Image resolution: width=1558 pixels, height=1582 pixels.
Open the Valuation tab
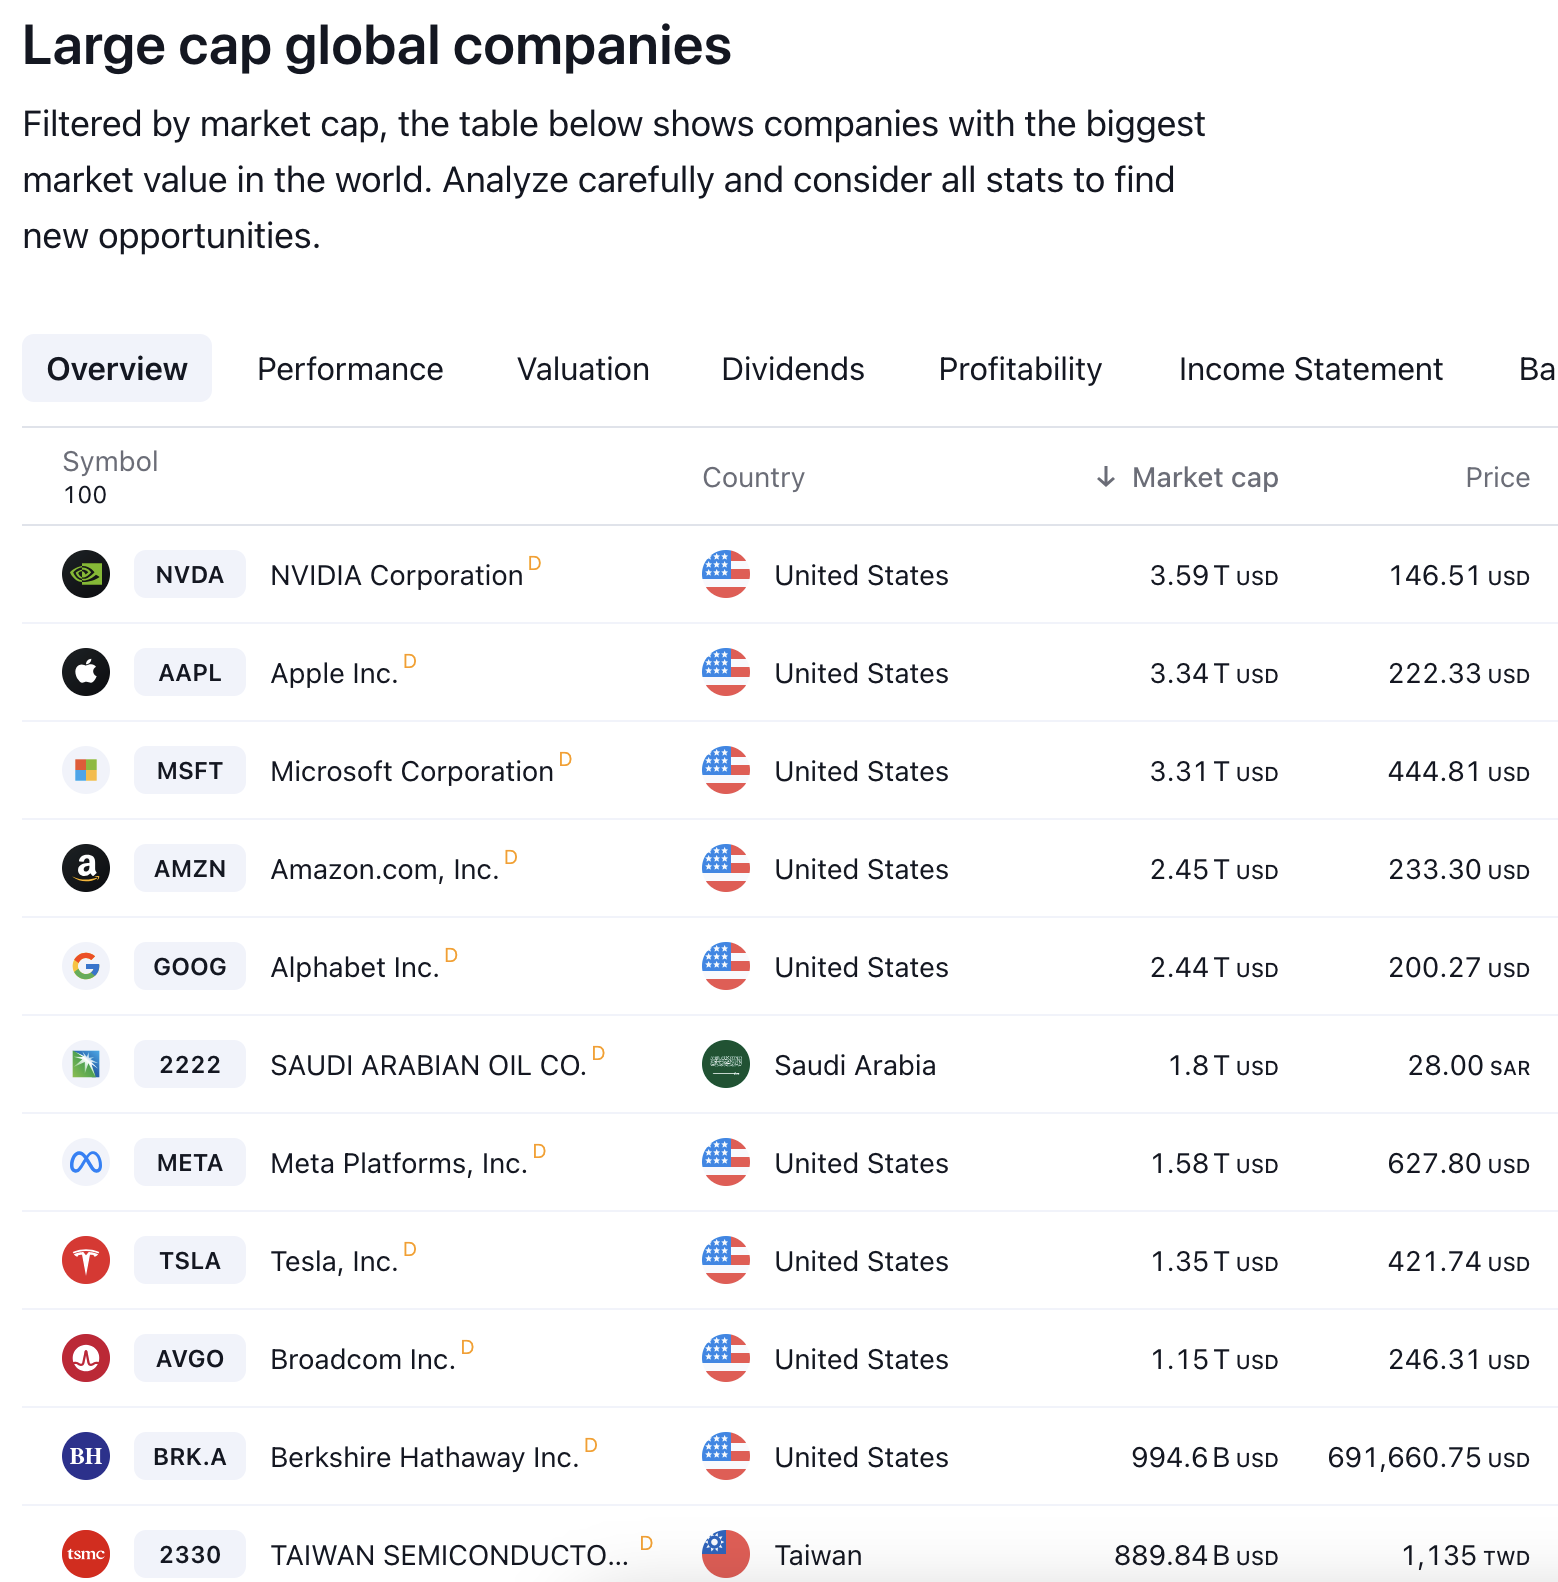(583, 369)
